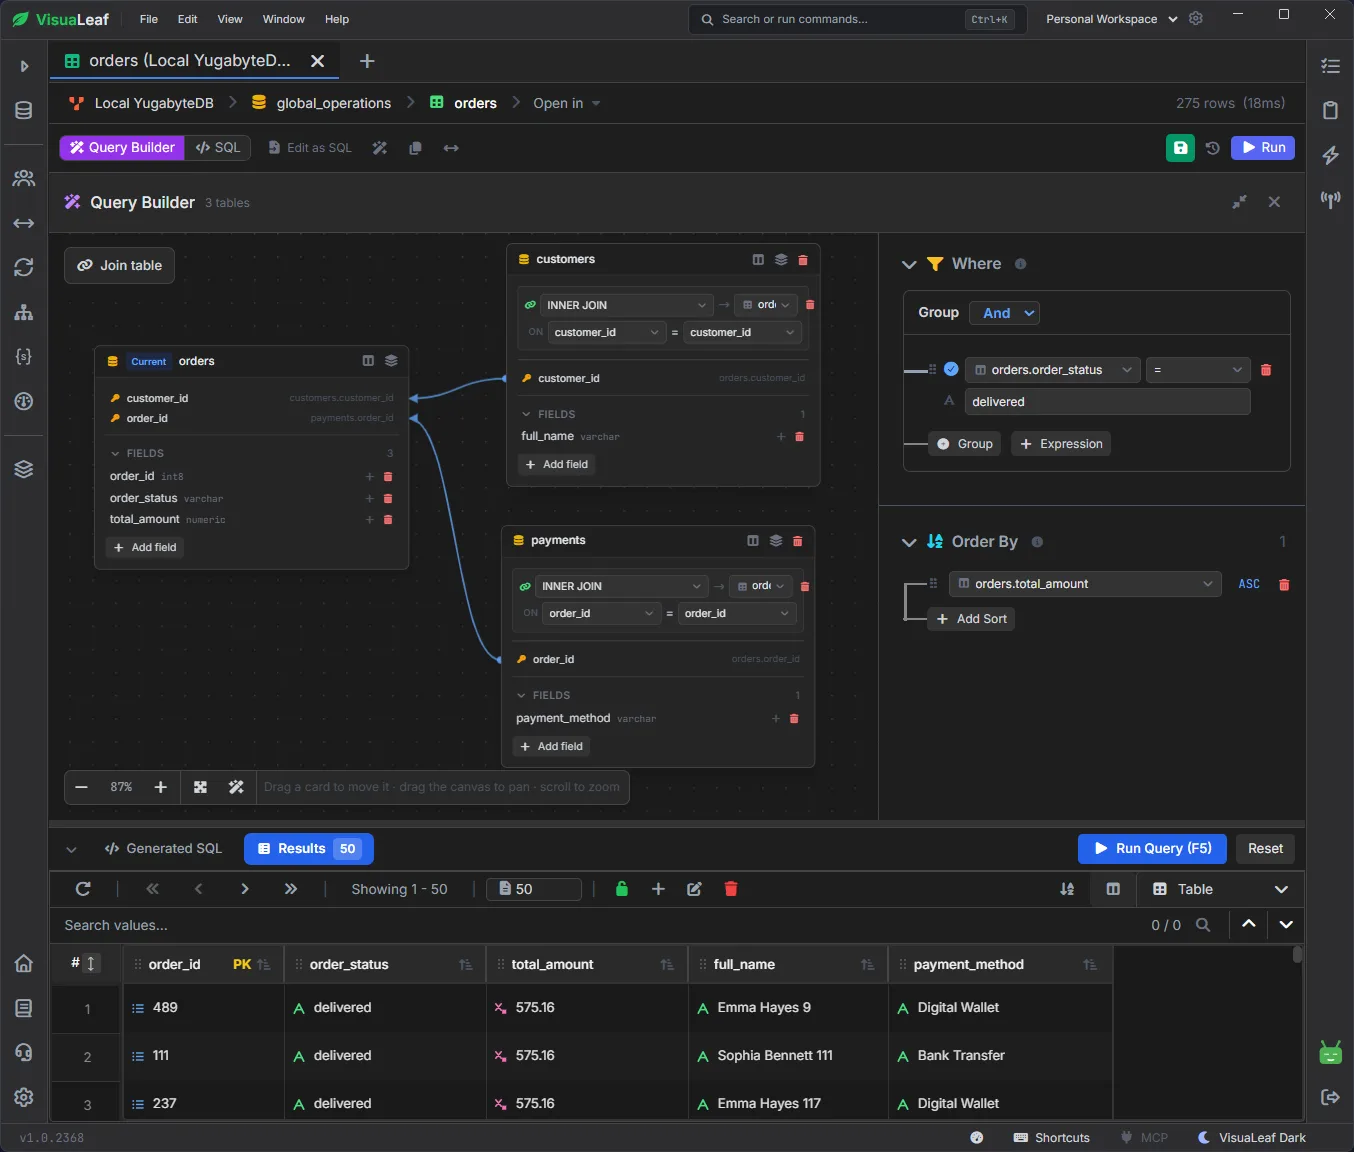Viewport: 1354px width, 1152px height.
Task: Click the red delete row icon in results toolbar
Action: (x=731, y=889)
